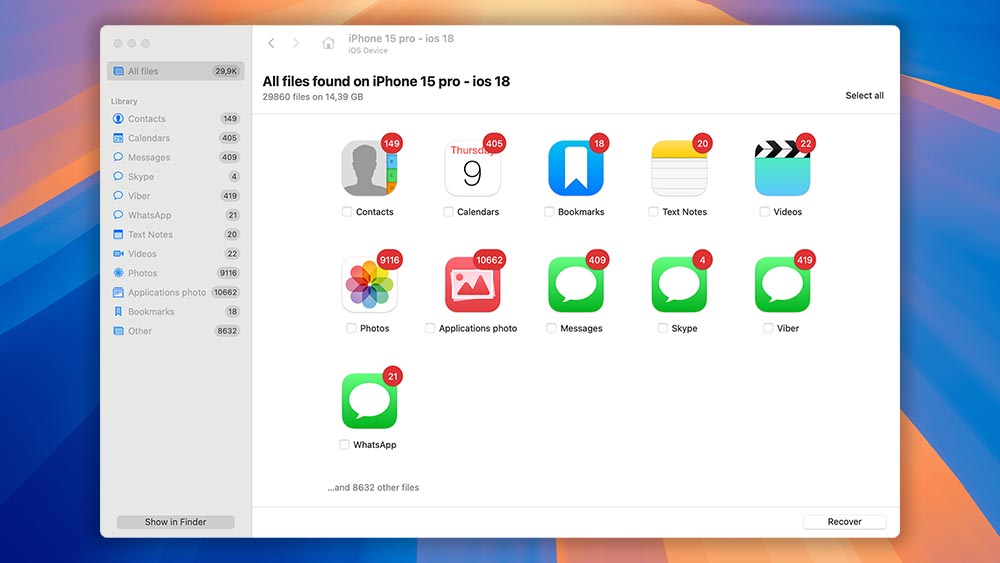Click '29860 files on 14,39 GB' text

312,97
